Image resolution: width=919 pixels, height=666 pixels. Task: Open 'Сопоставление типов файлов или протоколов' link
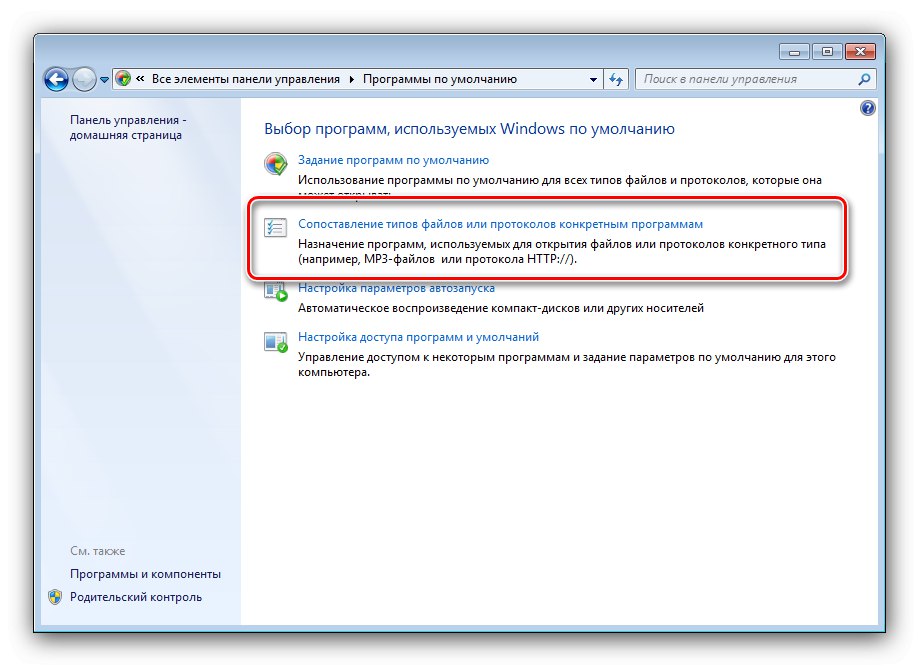pos(501,224)
